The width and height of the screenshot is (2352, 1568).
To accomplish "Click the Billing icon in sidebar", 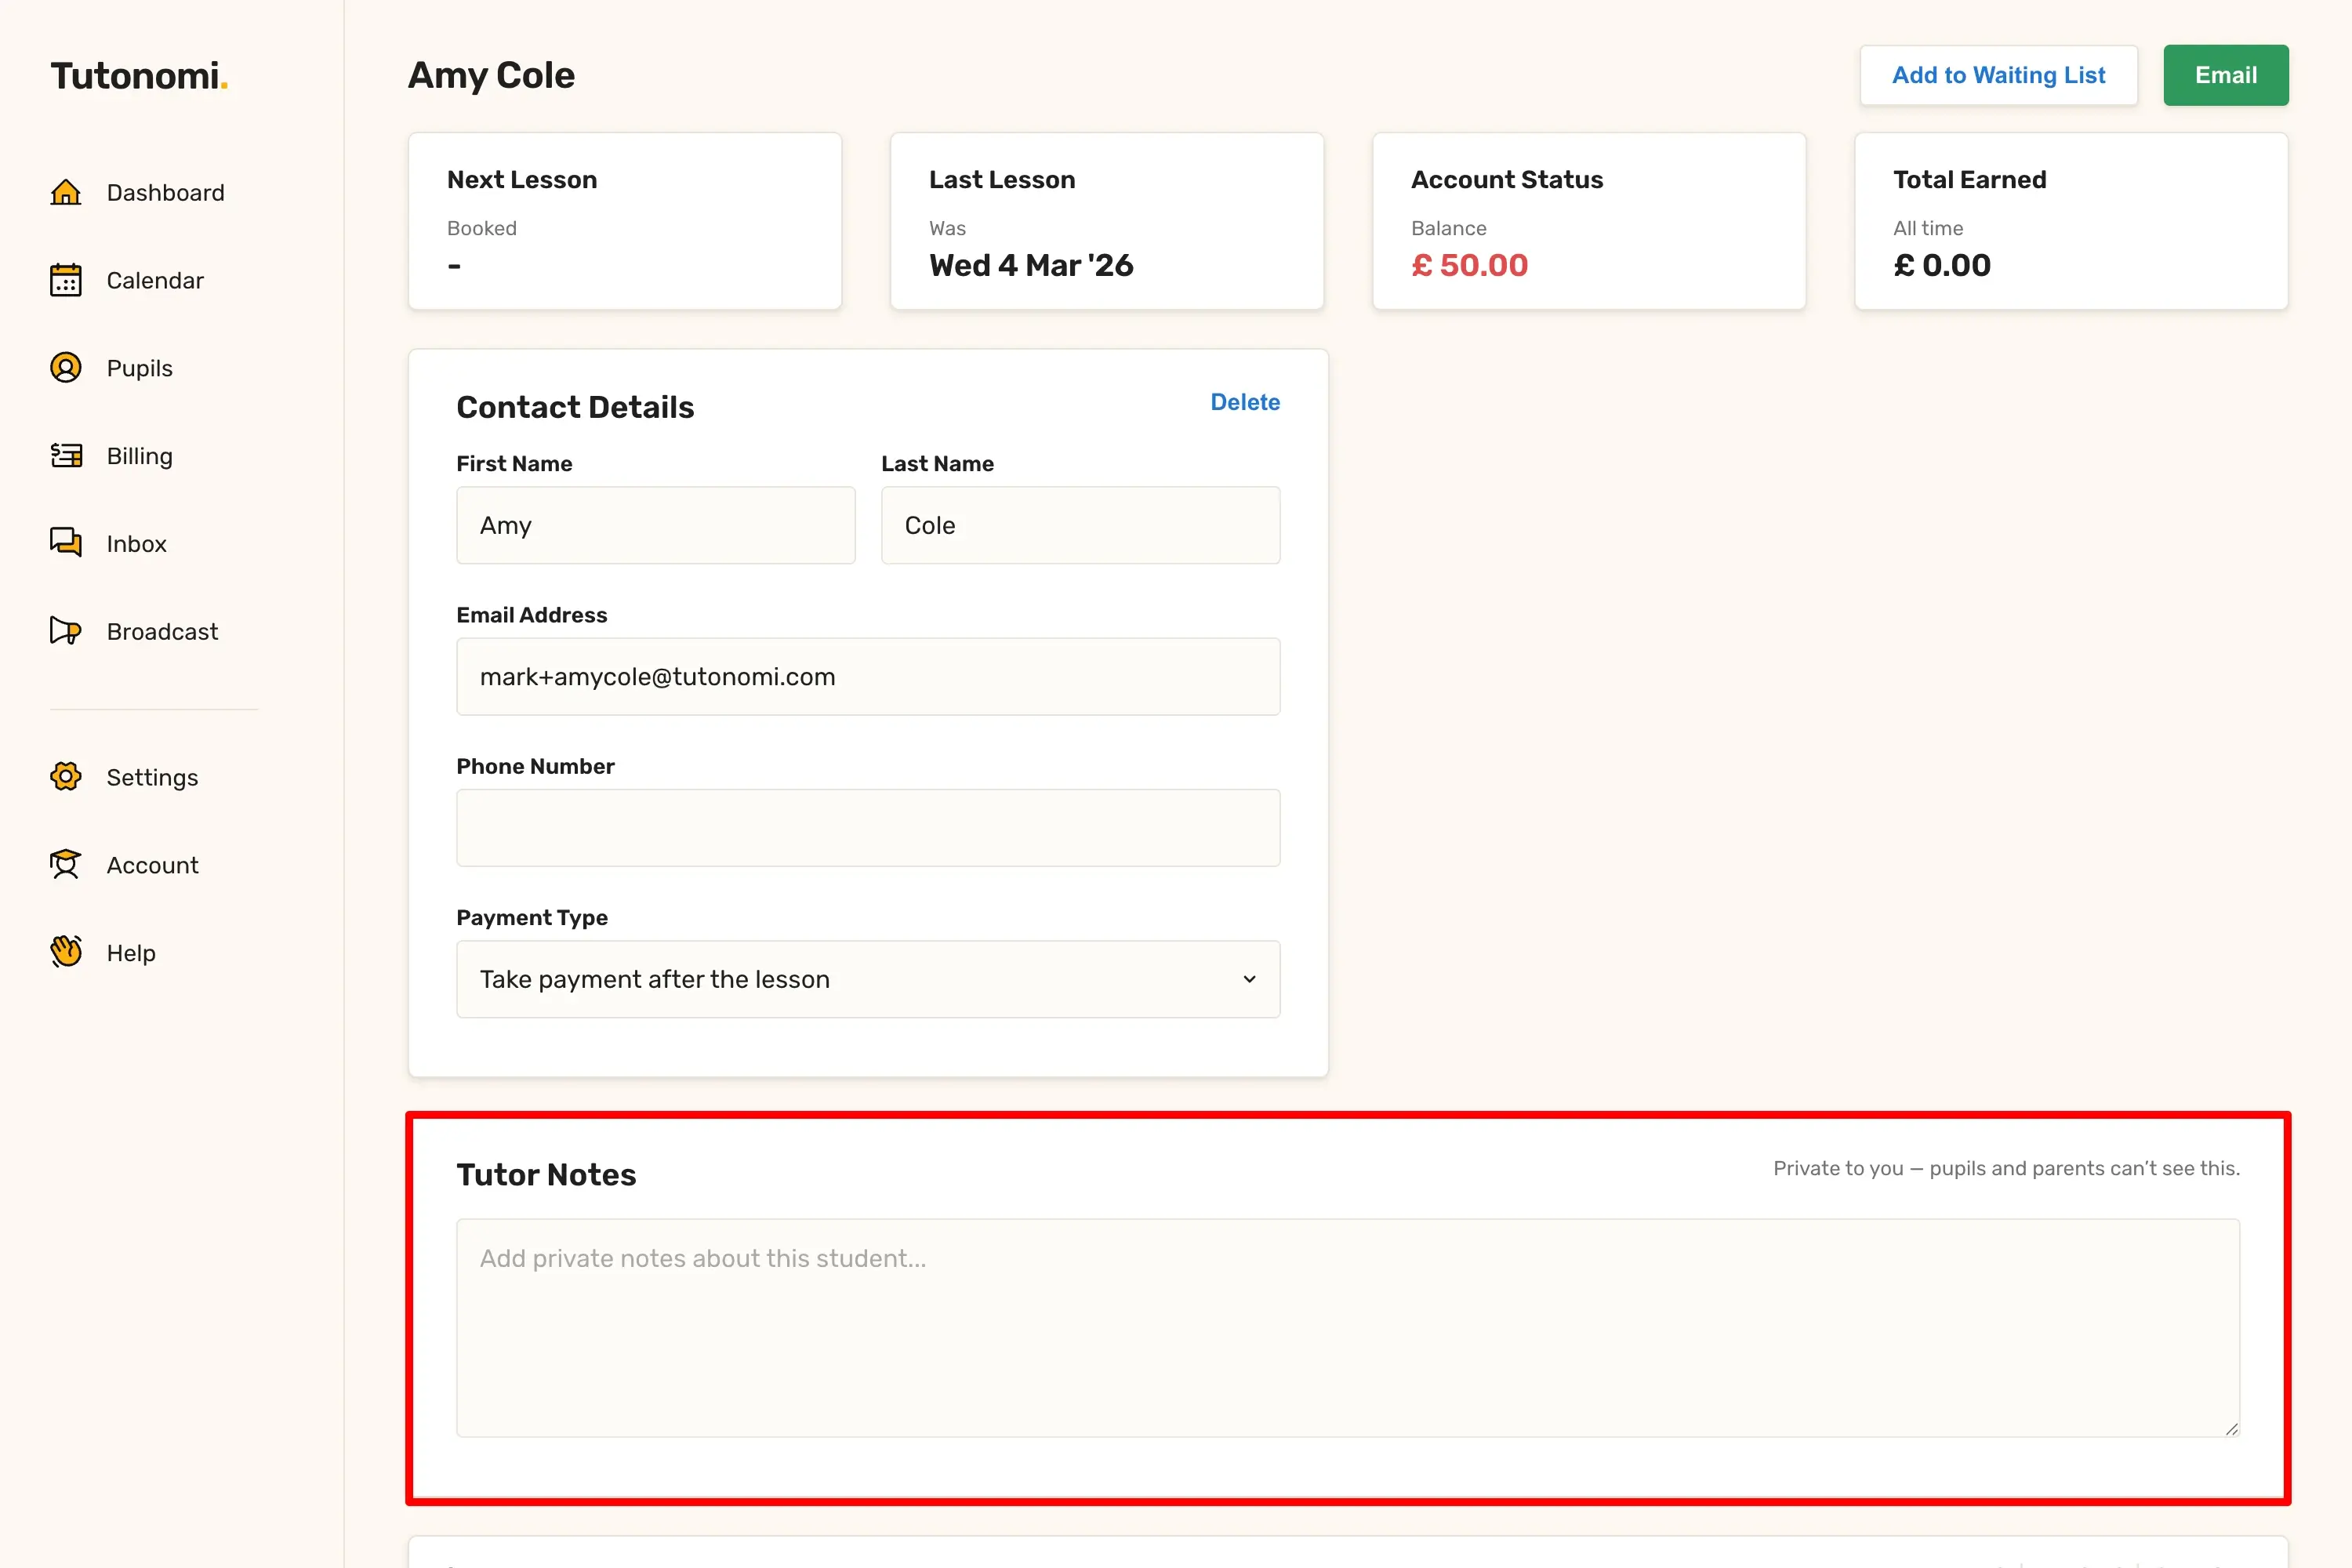I will pos(66,456).
